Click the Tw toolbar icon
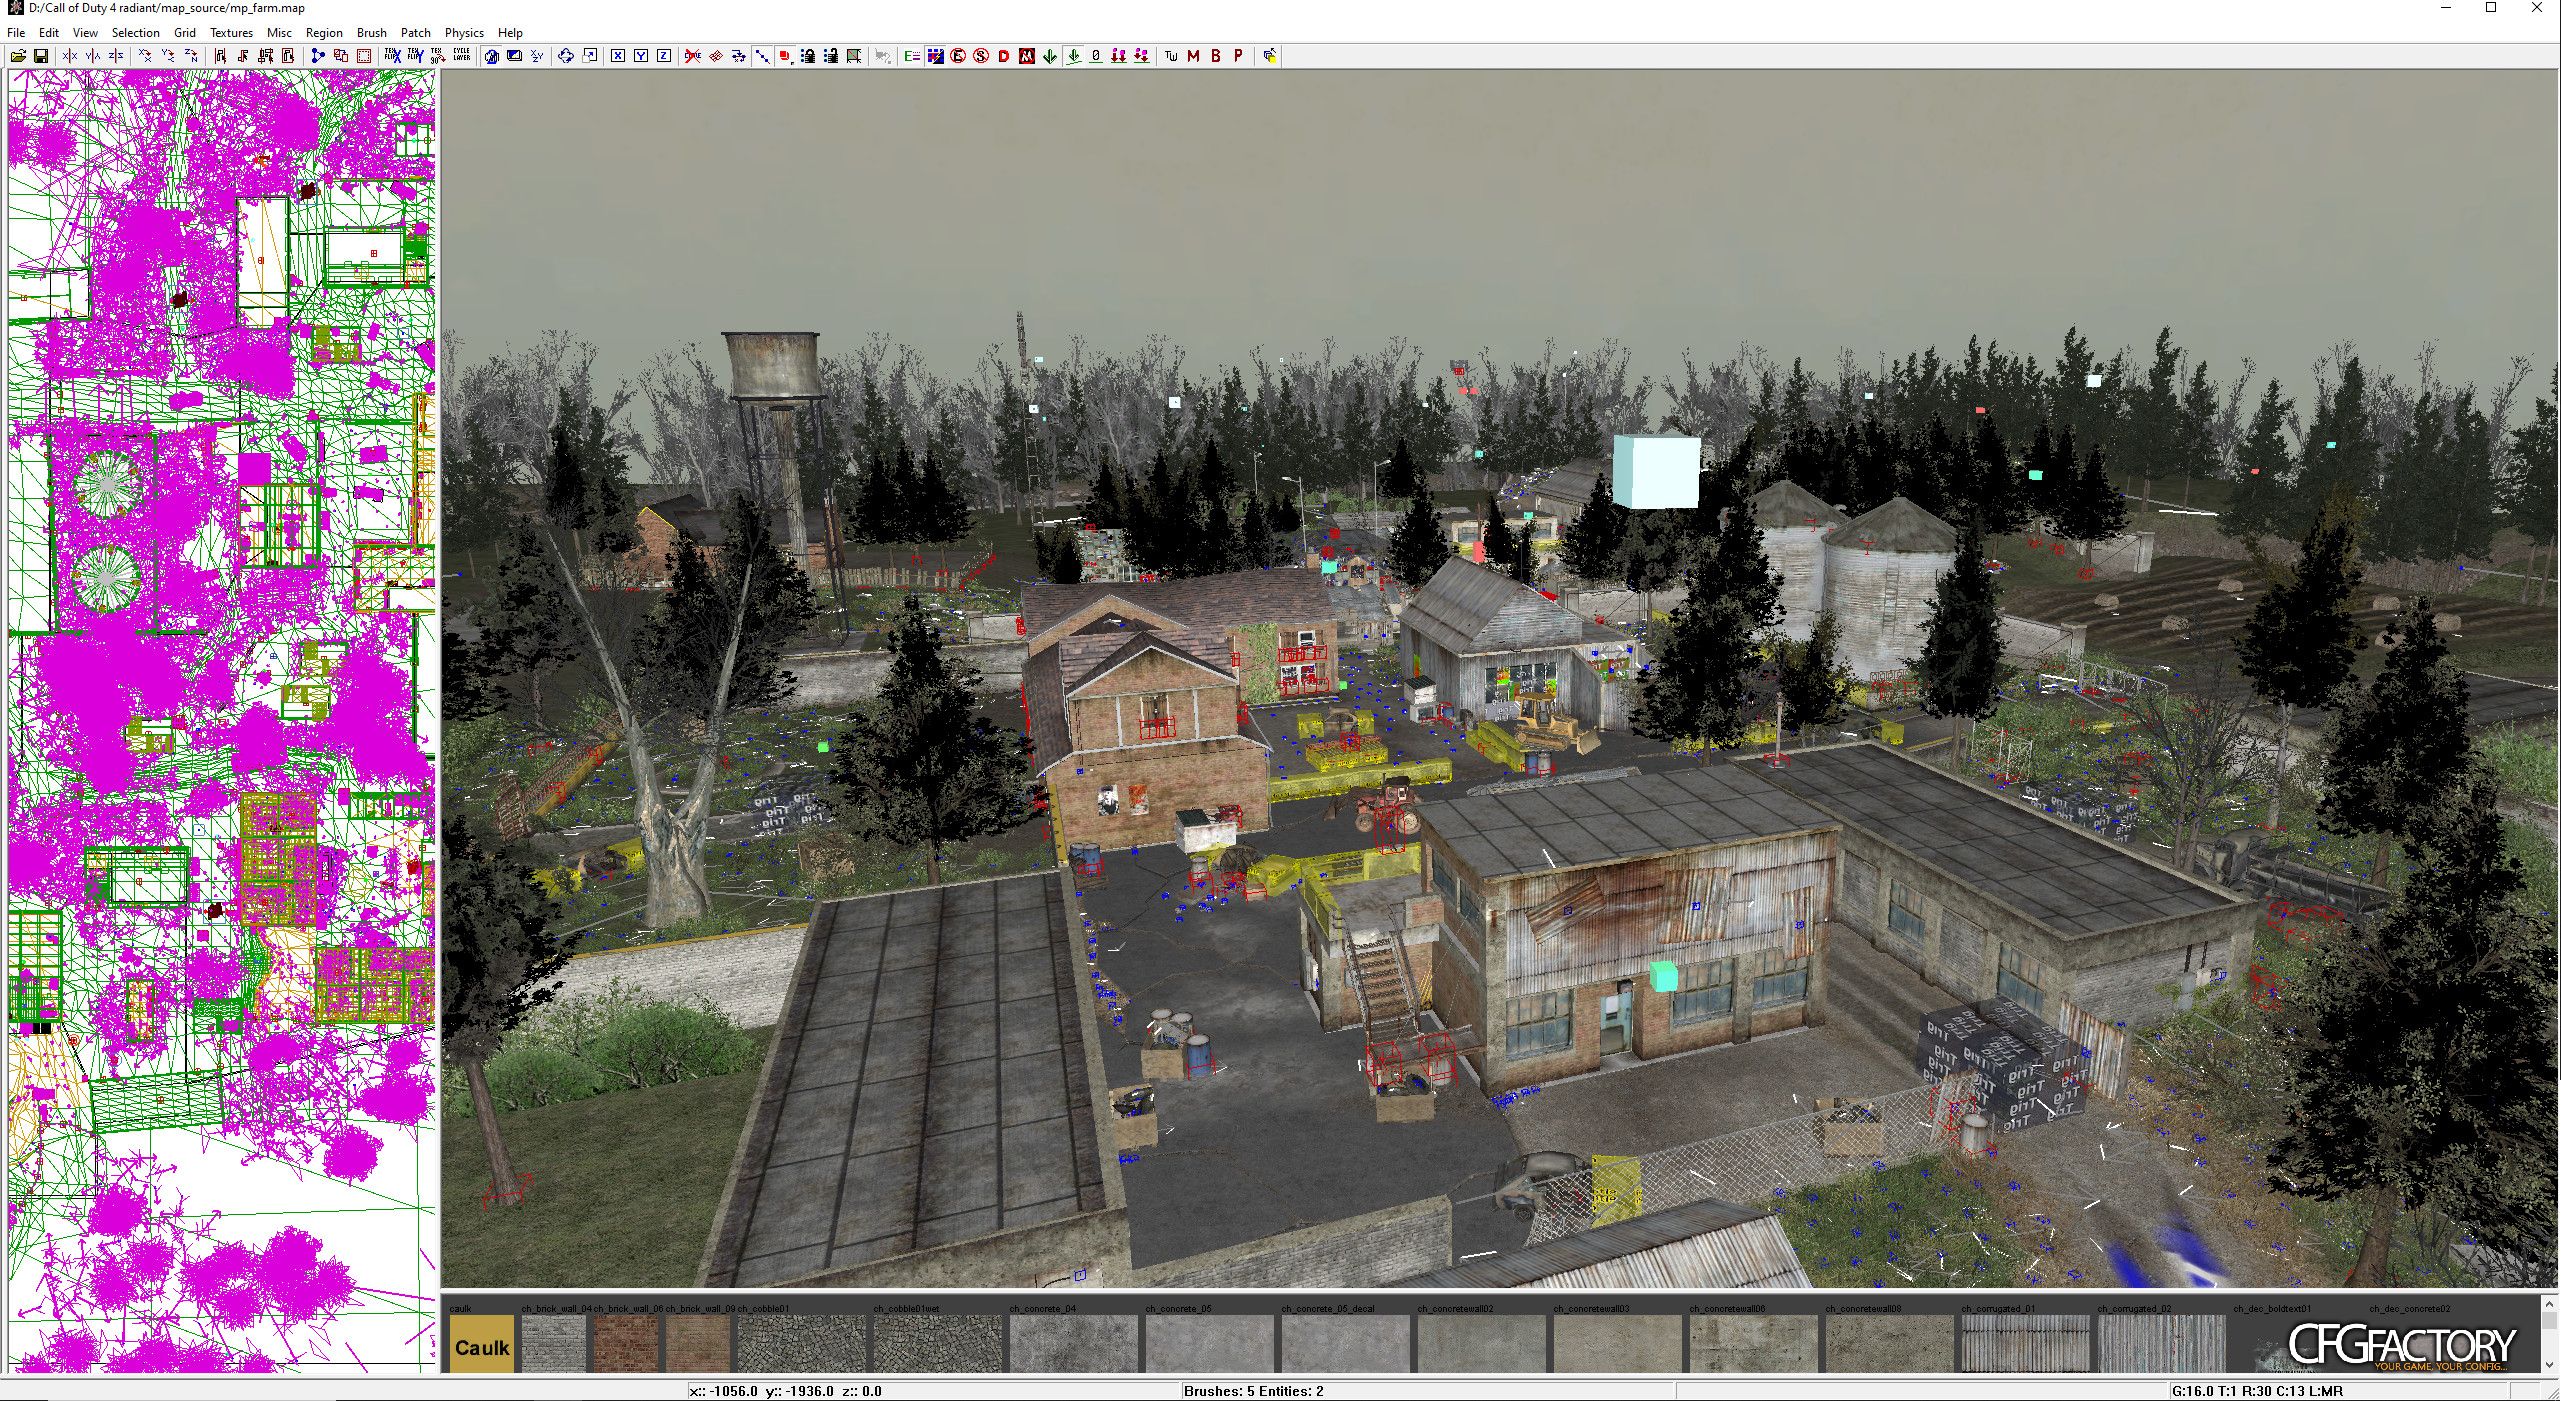The height and width of the screenshot is (1401, 2561). (x=1171, y=56)
